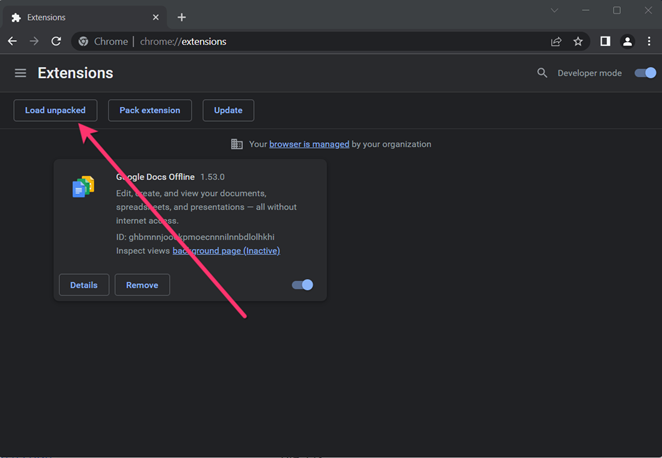This screenshot has width=662, height=458.
Task: Click the share page icon in address bar
Action: [x=556, y=42]
